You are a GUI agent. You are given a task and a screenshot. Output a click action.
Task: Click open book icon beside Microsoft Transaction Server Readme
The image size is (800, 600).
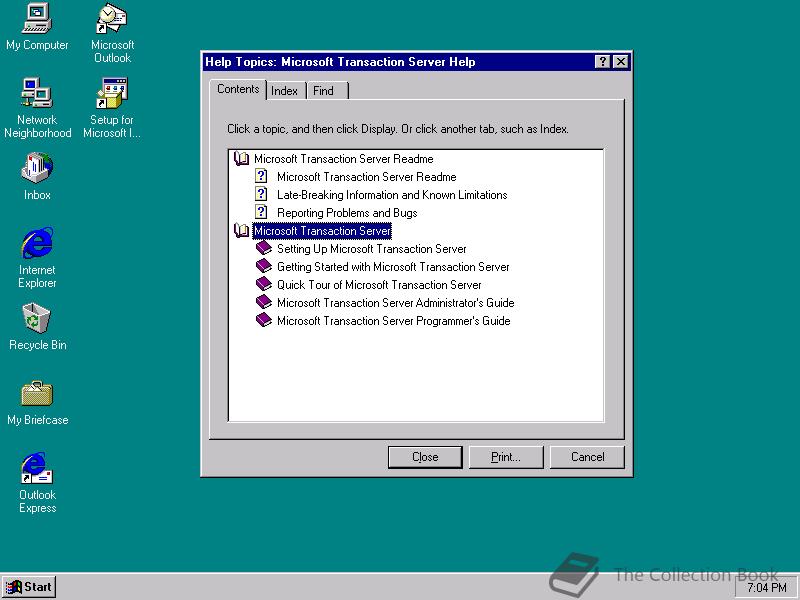click(241, 159)
